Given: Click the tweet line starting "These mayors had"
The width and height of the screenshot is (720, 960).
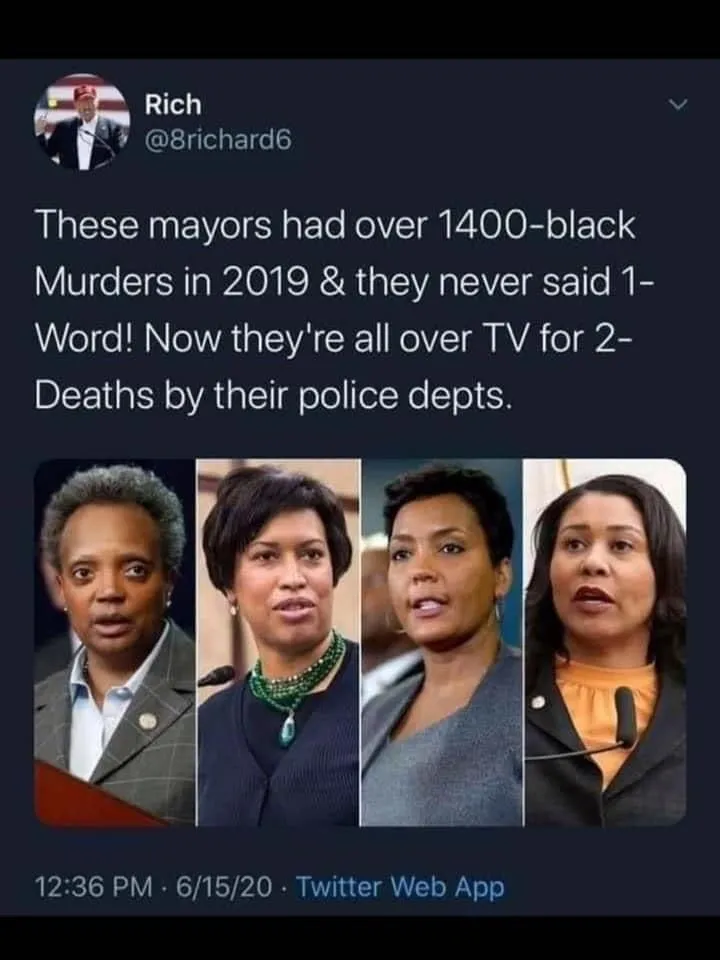Looking at the screenshot, I should click(x=335, y=225).
